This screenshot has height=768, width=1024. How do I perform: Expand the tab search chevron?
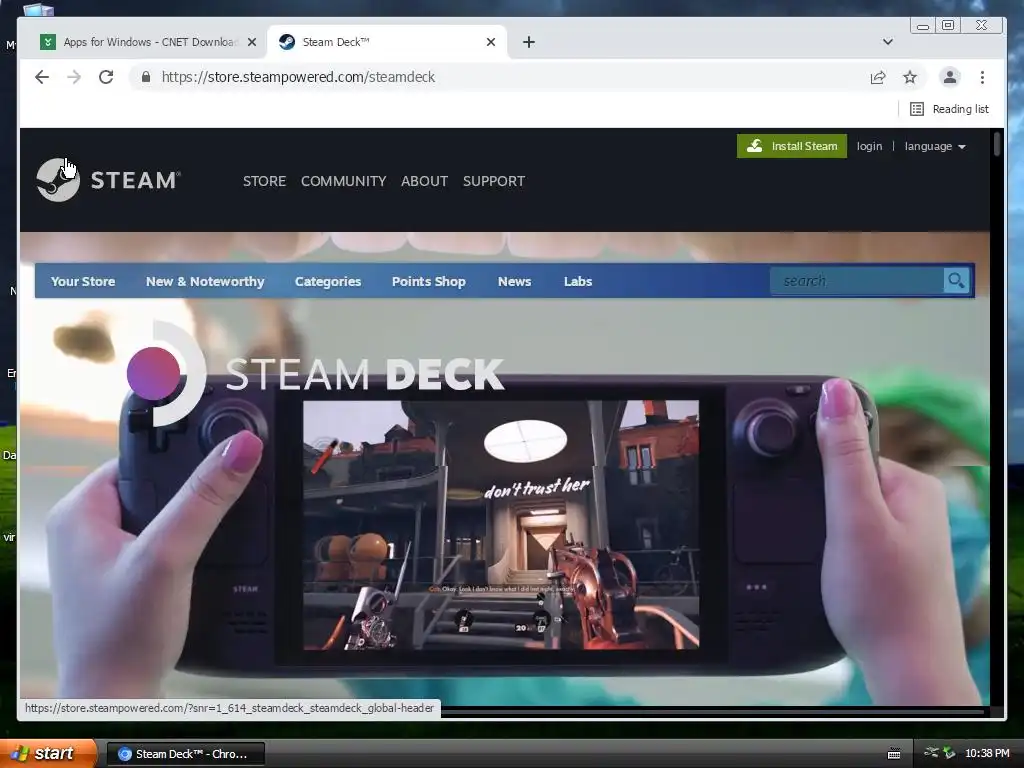pos(888,42)
